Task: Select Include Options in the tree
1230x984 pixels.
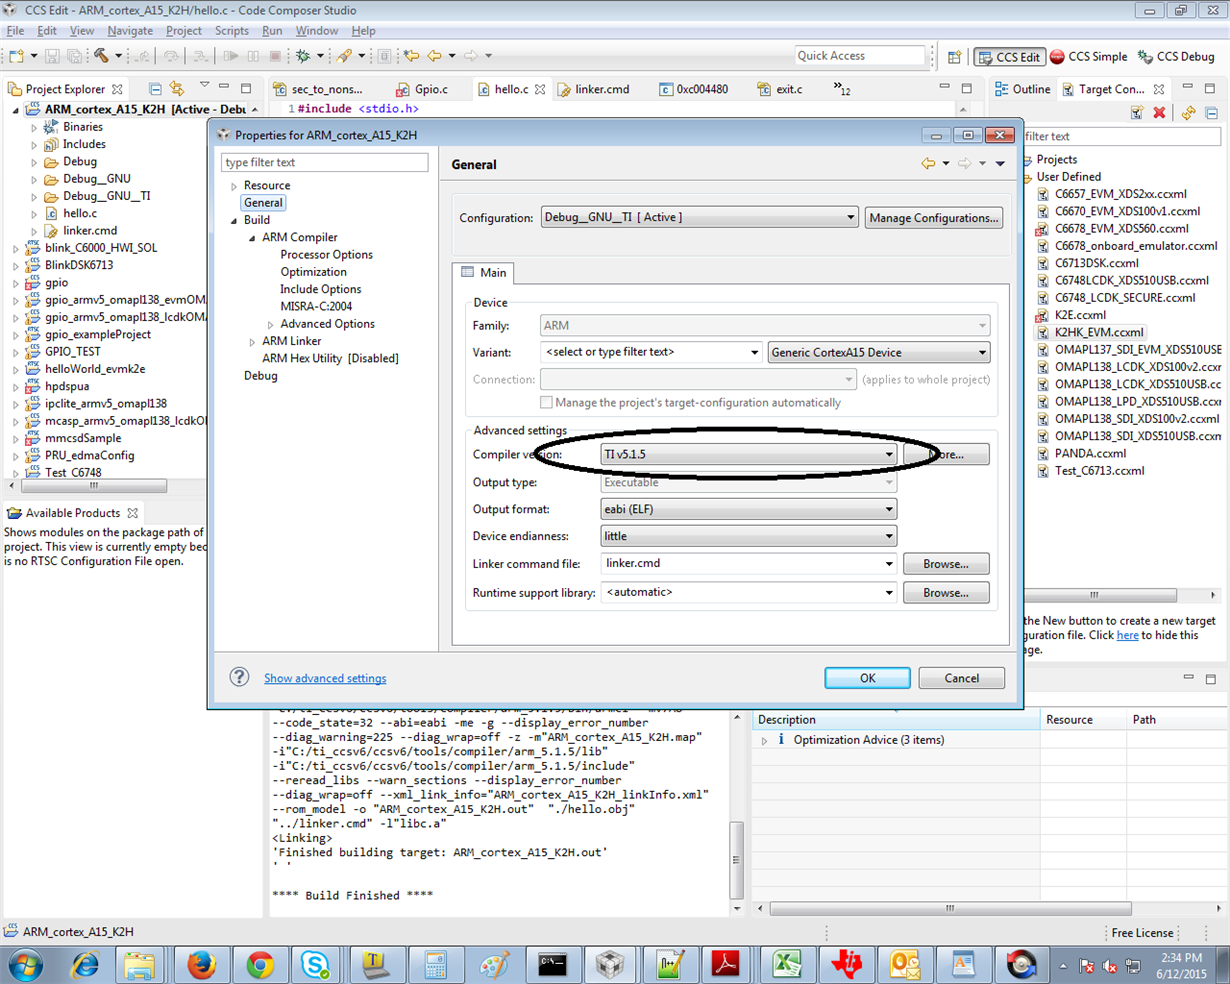Action: [x=320, y=289]
